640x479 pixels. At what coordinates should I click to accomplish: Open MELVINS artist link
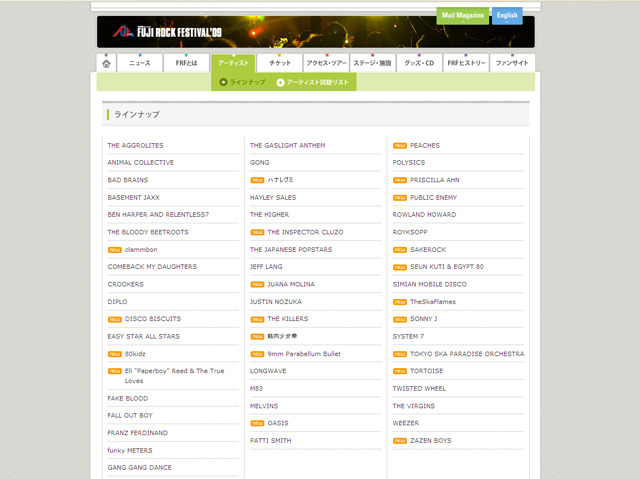[264, 406]
